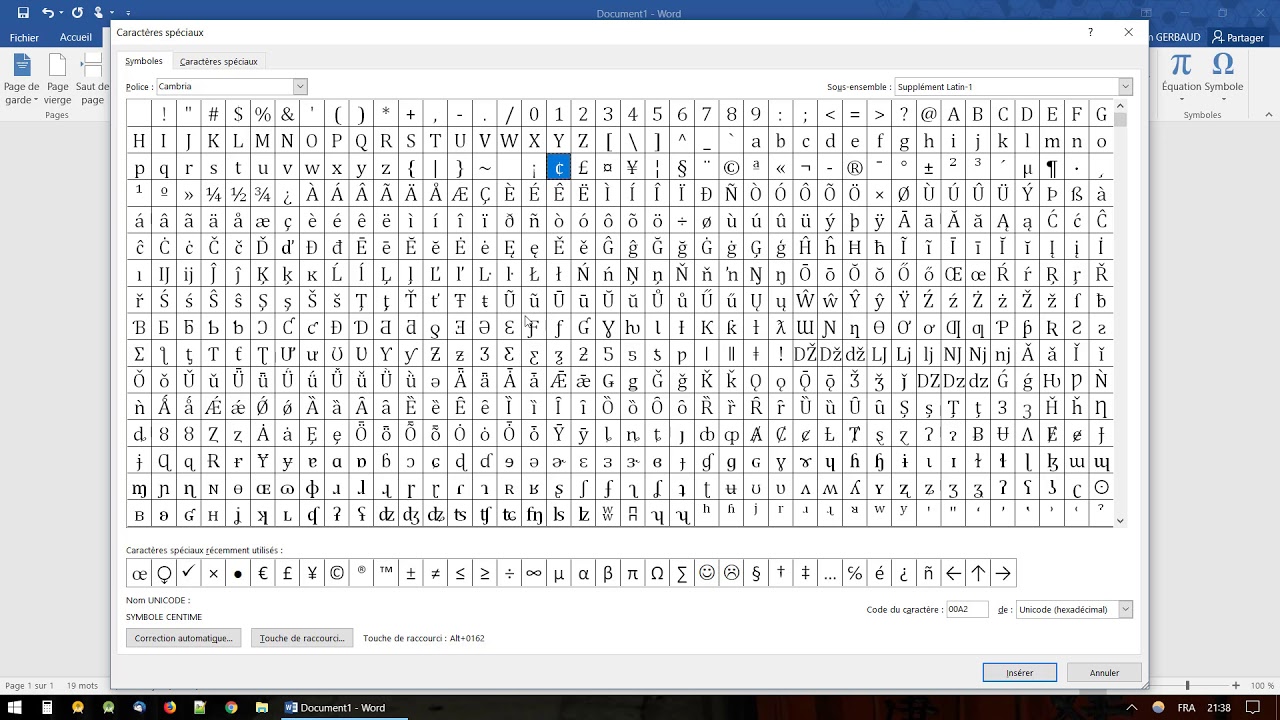Expand the Sous-ensemble subset dropdown
Viewport: 1280px width, 720px height.
(1125, 87)
